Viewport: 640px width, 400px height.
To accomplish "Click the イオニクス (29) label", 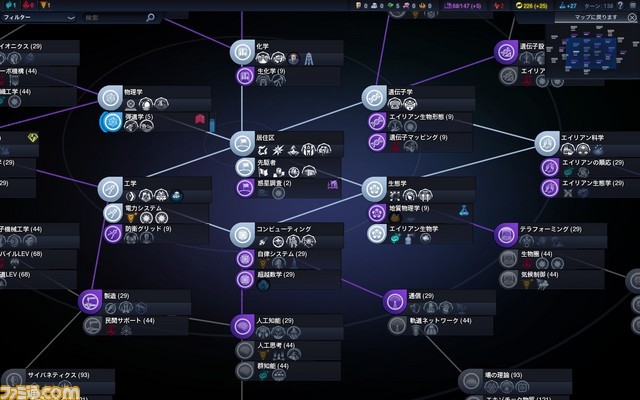I will tap(21, 47).
